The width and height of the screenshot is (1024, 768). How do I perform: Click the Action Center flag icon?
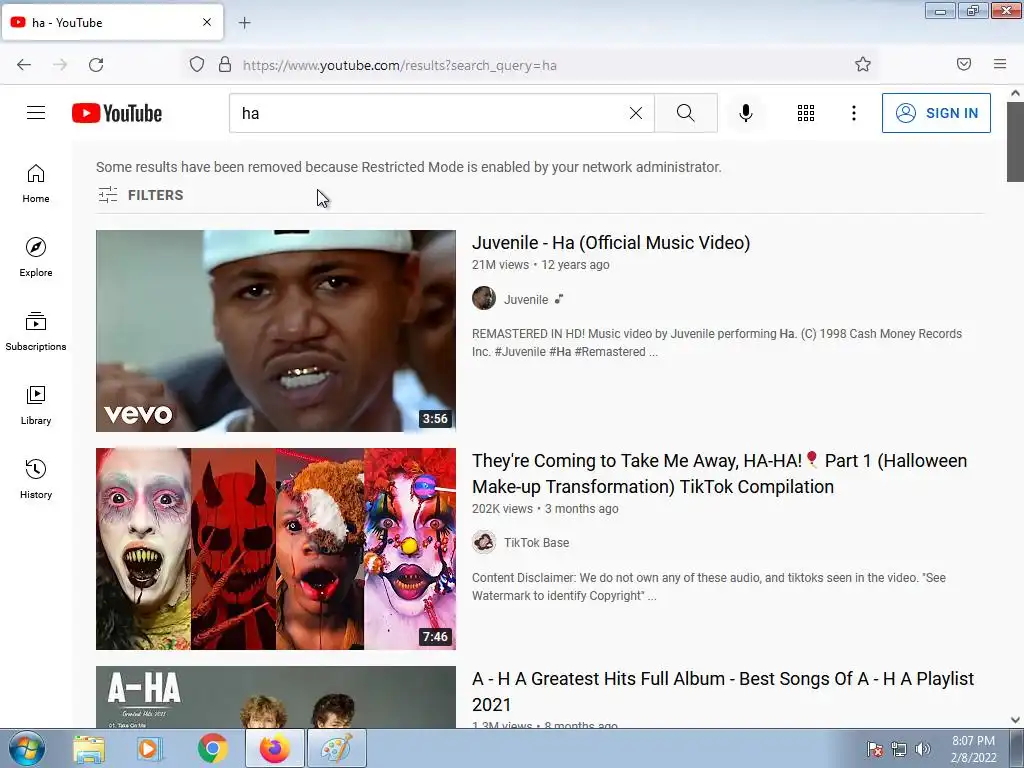[874, 749]
